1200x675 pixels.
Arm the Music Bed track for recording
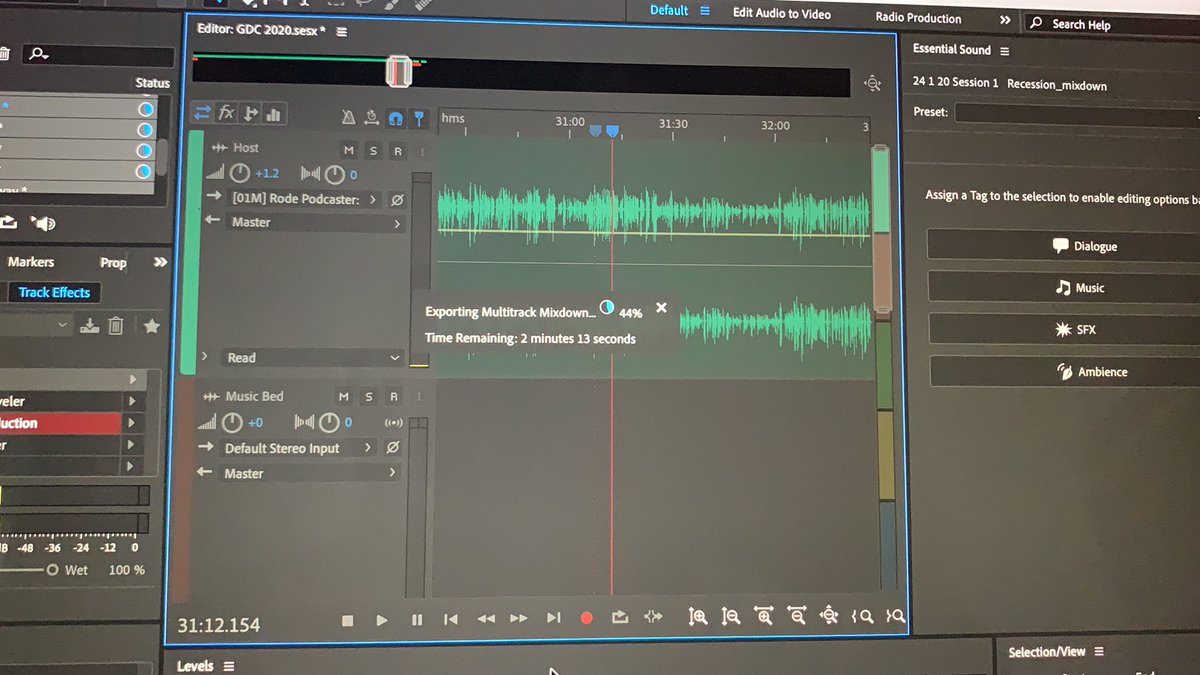[393, 396]
